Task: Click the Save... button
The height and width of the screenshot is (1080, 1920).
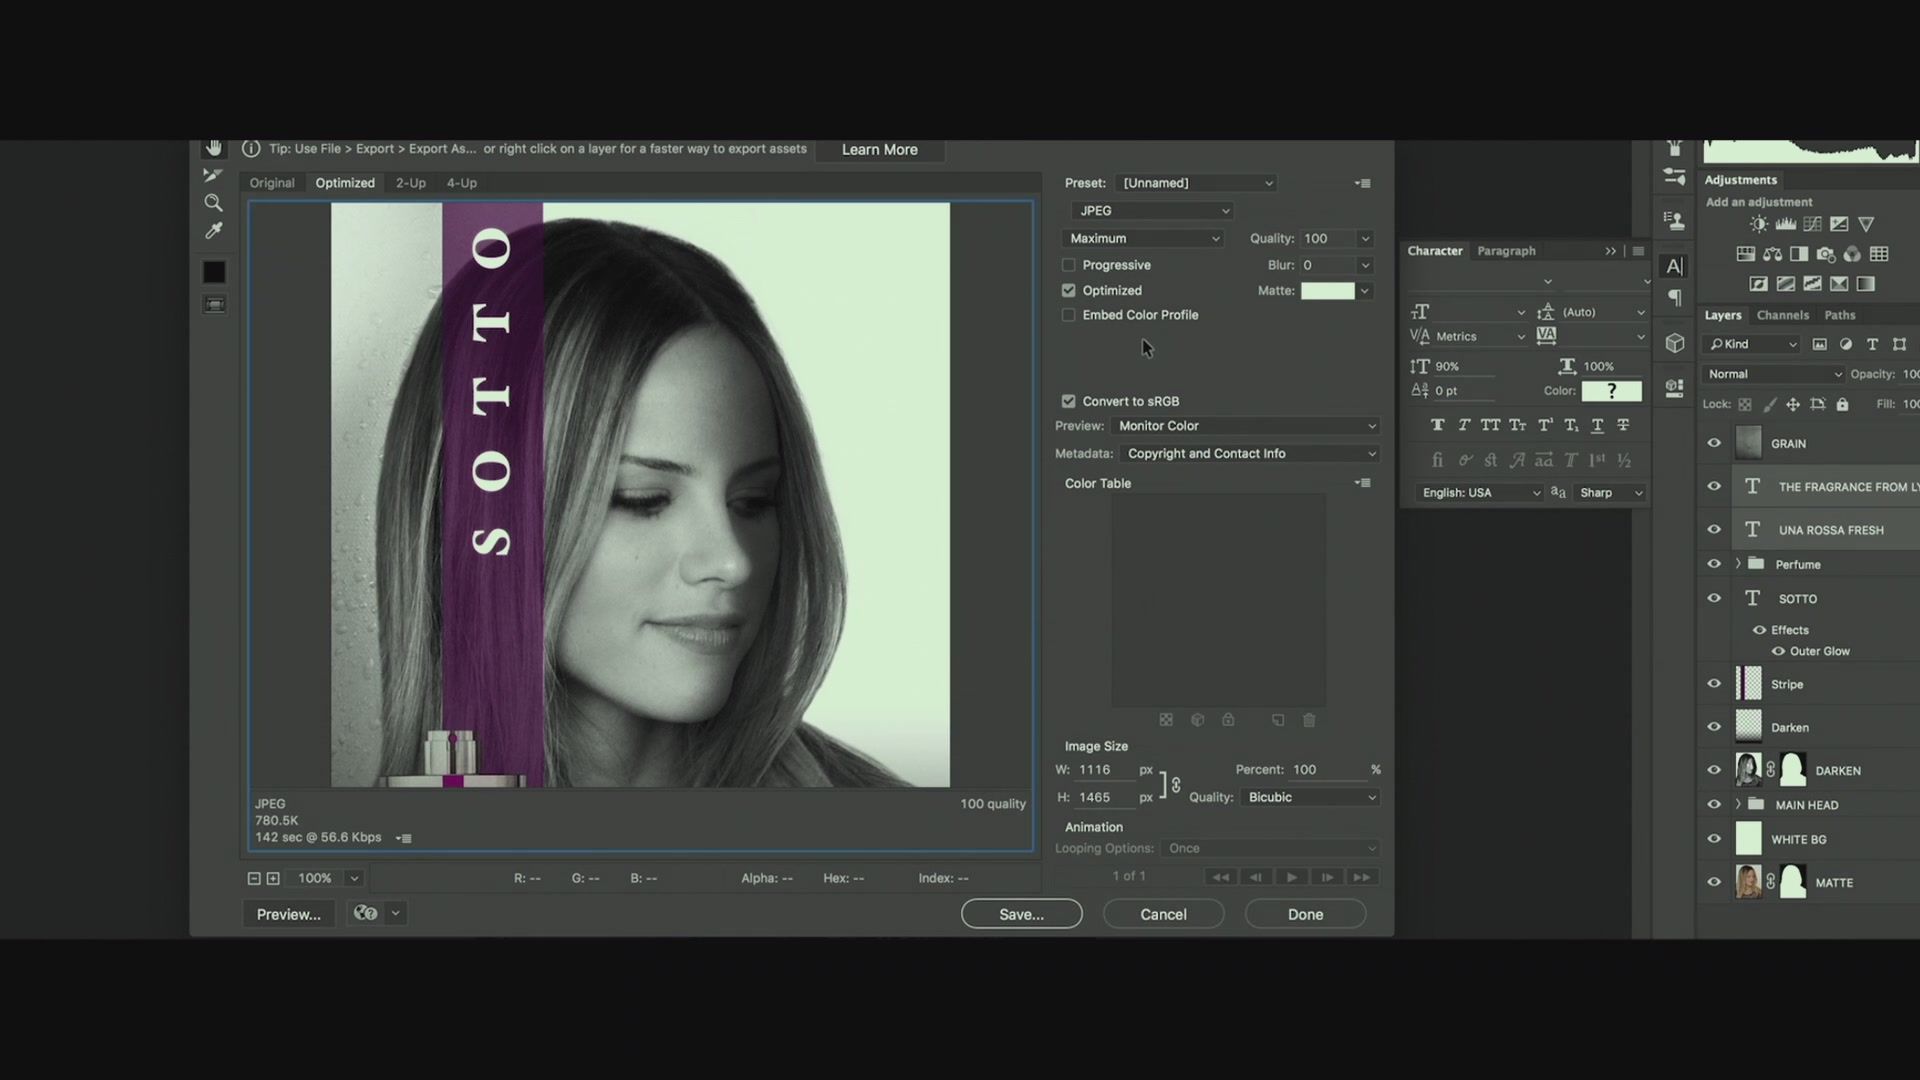Action: pos(1021,914)
